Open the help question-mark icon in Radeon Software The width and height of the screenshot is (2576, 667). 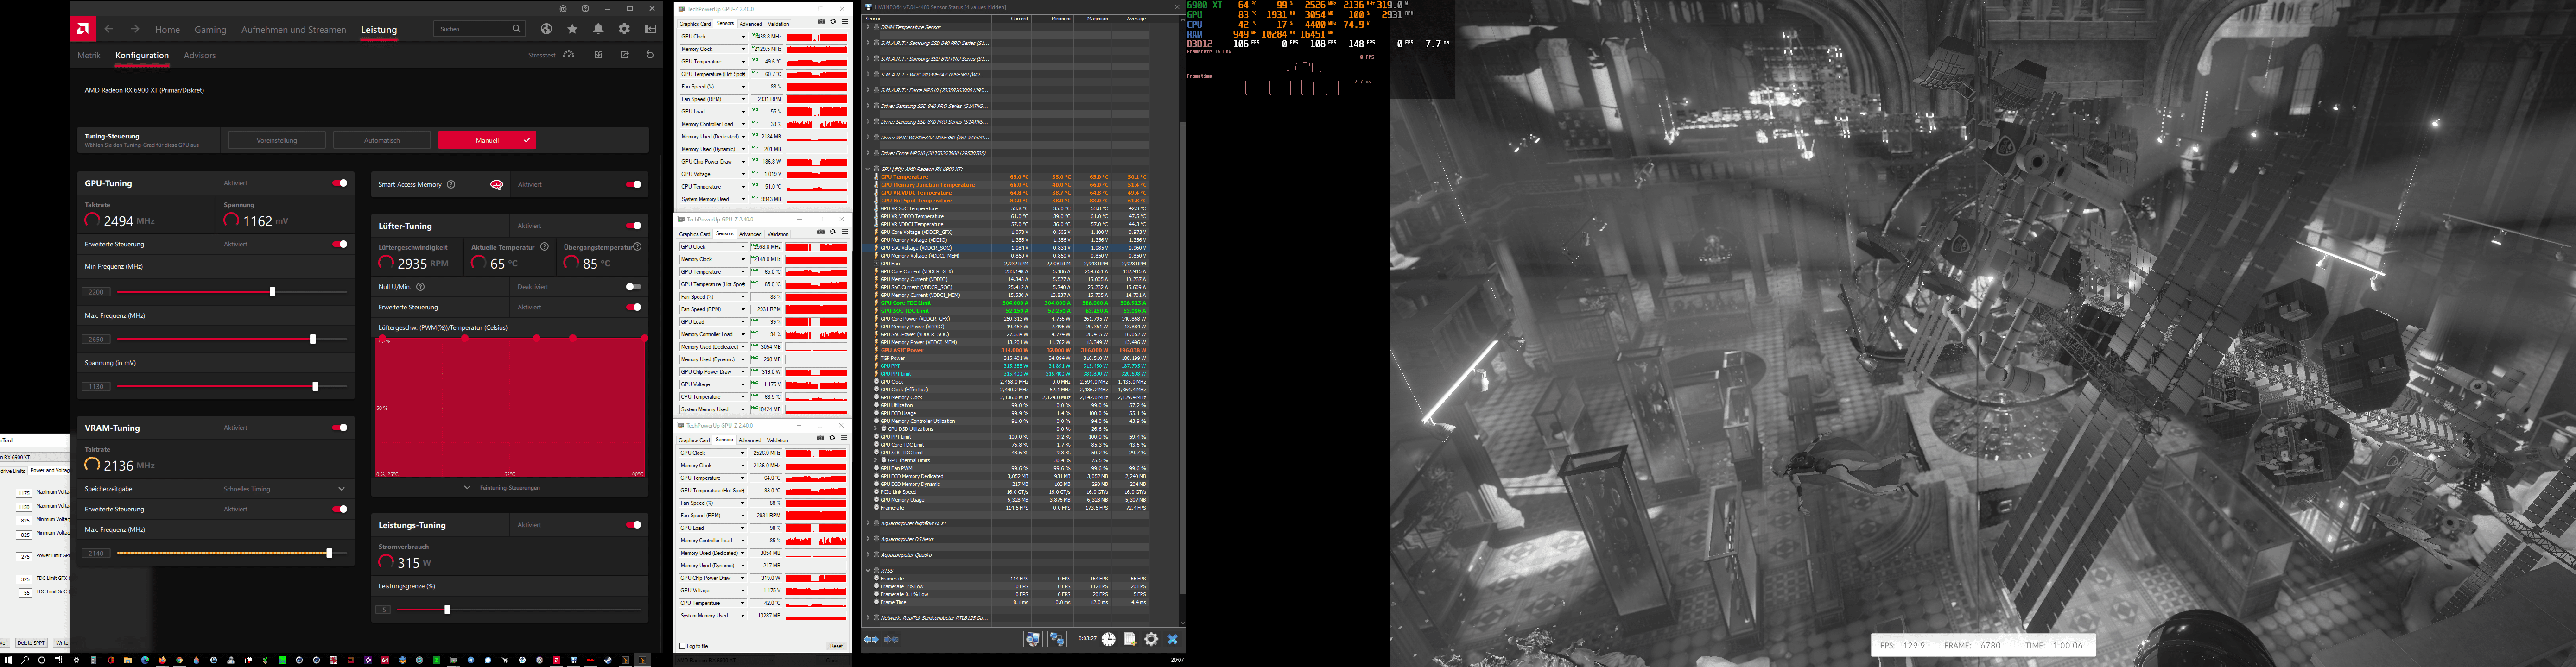[x=585, y=8]
